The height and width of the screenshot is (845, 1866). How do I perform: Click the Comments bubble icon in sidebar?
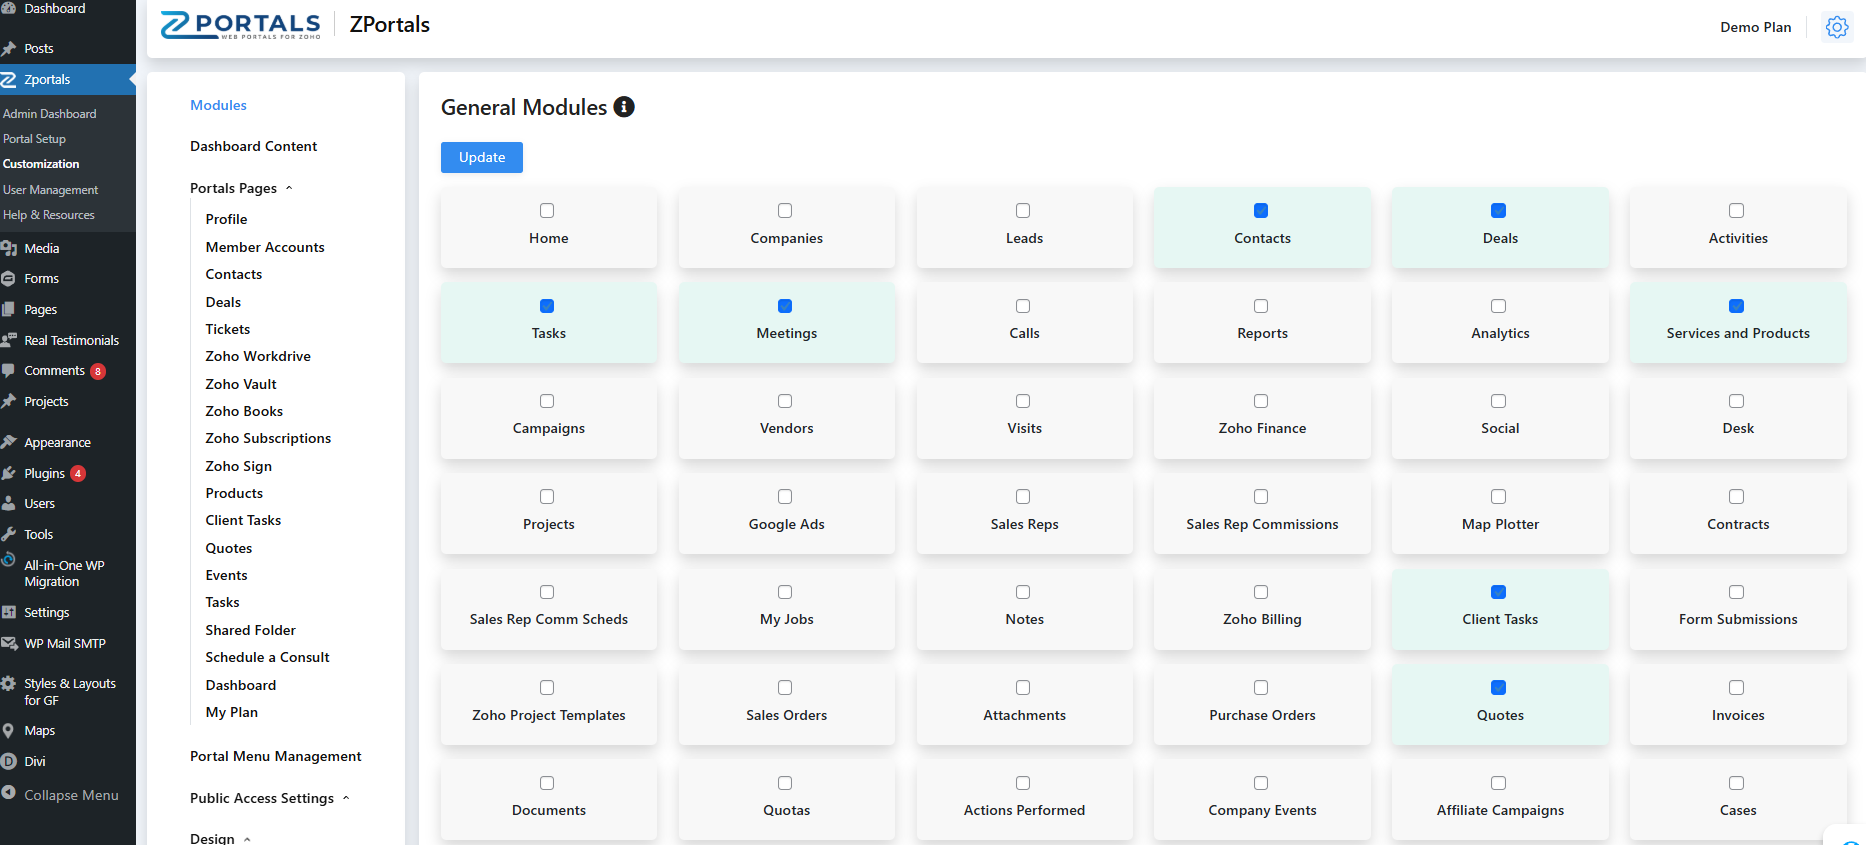point(9,371)
